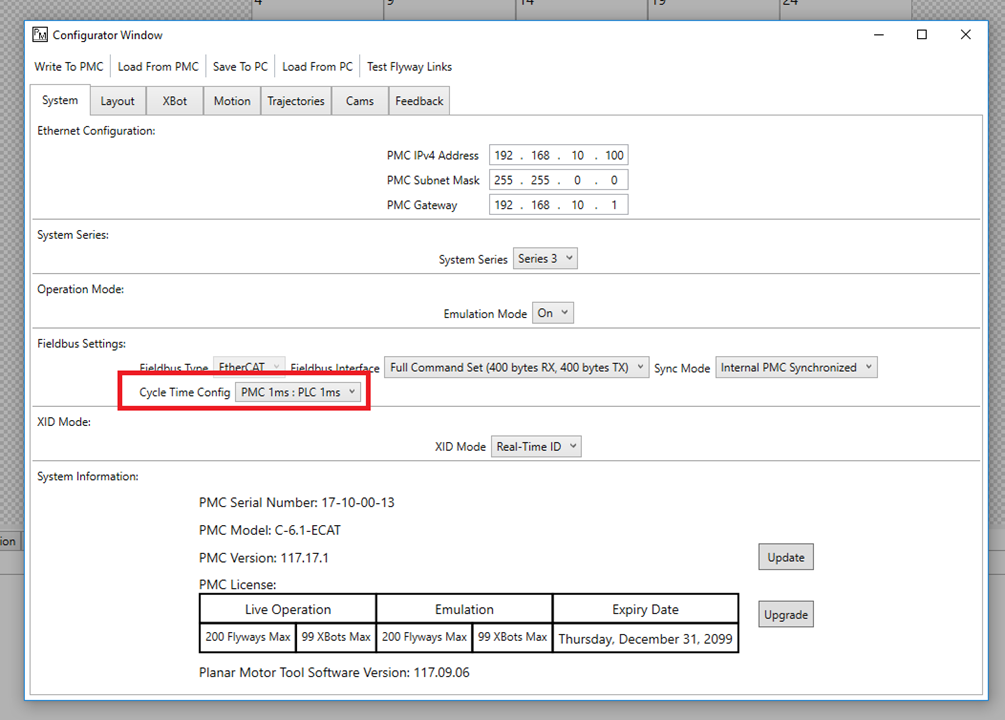Expand the Cycle Time Config dropdown
The width and height of the screenshot is (1005, 720).
click(x=298, y=393)
